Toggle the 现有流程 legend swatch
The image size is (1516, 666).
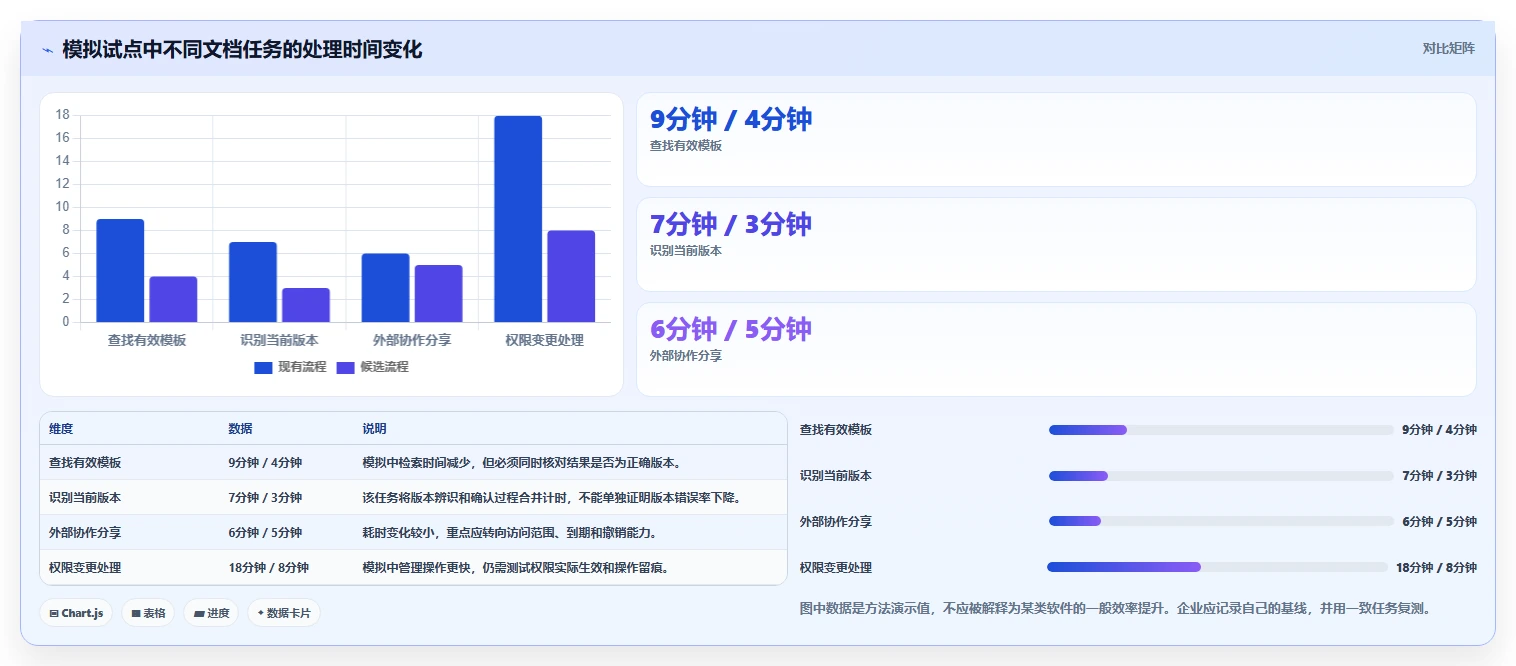coord(263,367)
